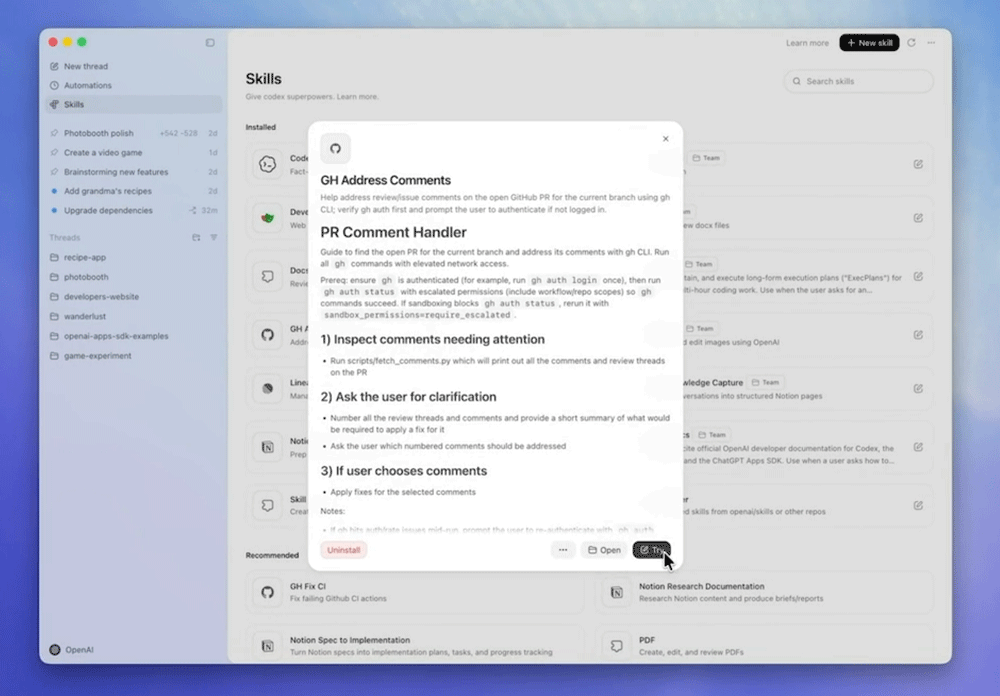
Task: Start a New thread from sidebar
Action: pyautogui.click(x=86, y=67)
